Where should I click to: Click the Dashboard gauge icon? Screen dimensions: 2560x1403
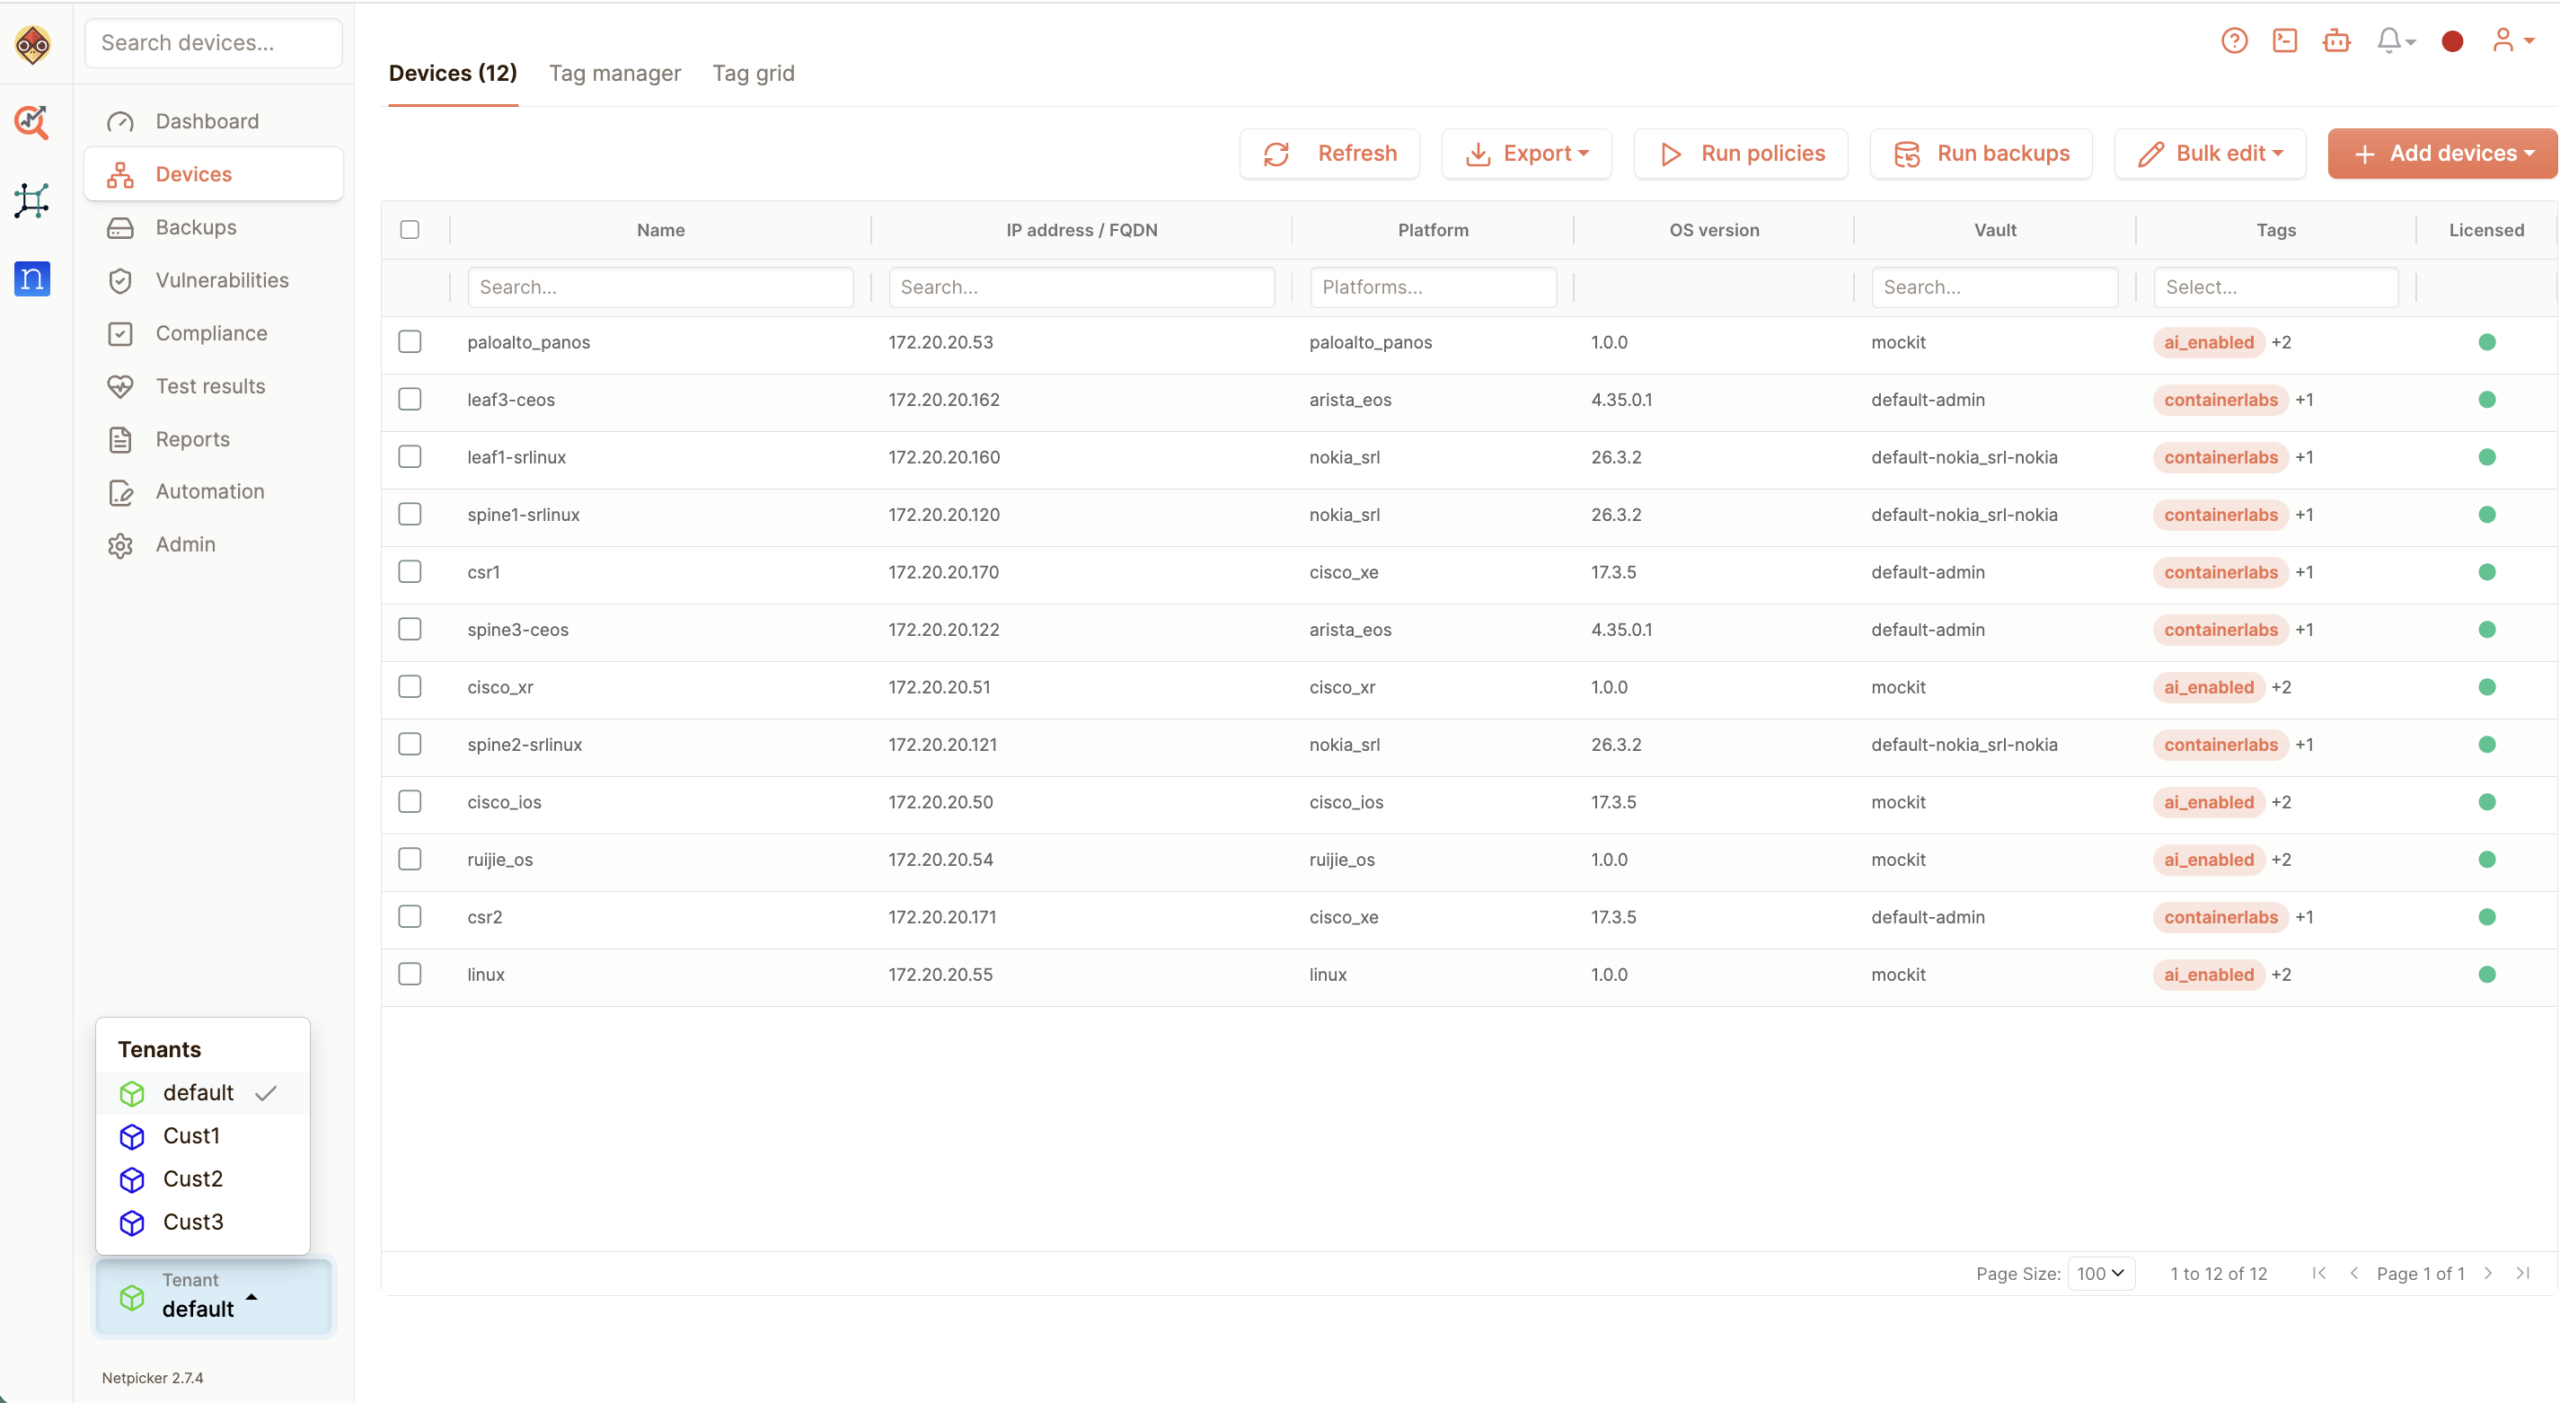pos(121,121)
